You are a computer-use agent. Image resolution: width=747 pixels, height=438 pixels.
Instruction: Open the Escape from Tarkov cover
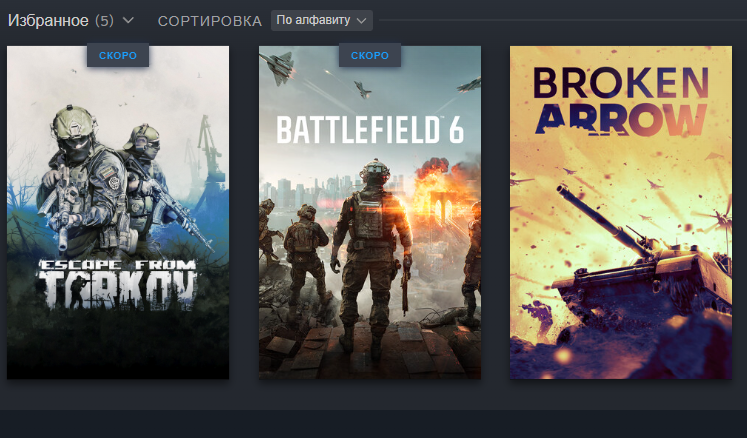(x=118, y=213)
